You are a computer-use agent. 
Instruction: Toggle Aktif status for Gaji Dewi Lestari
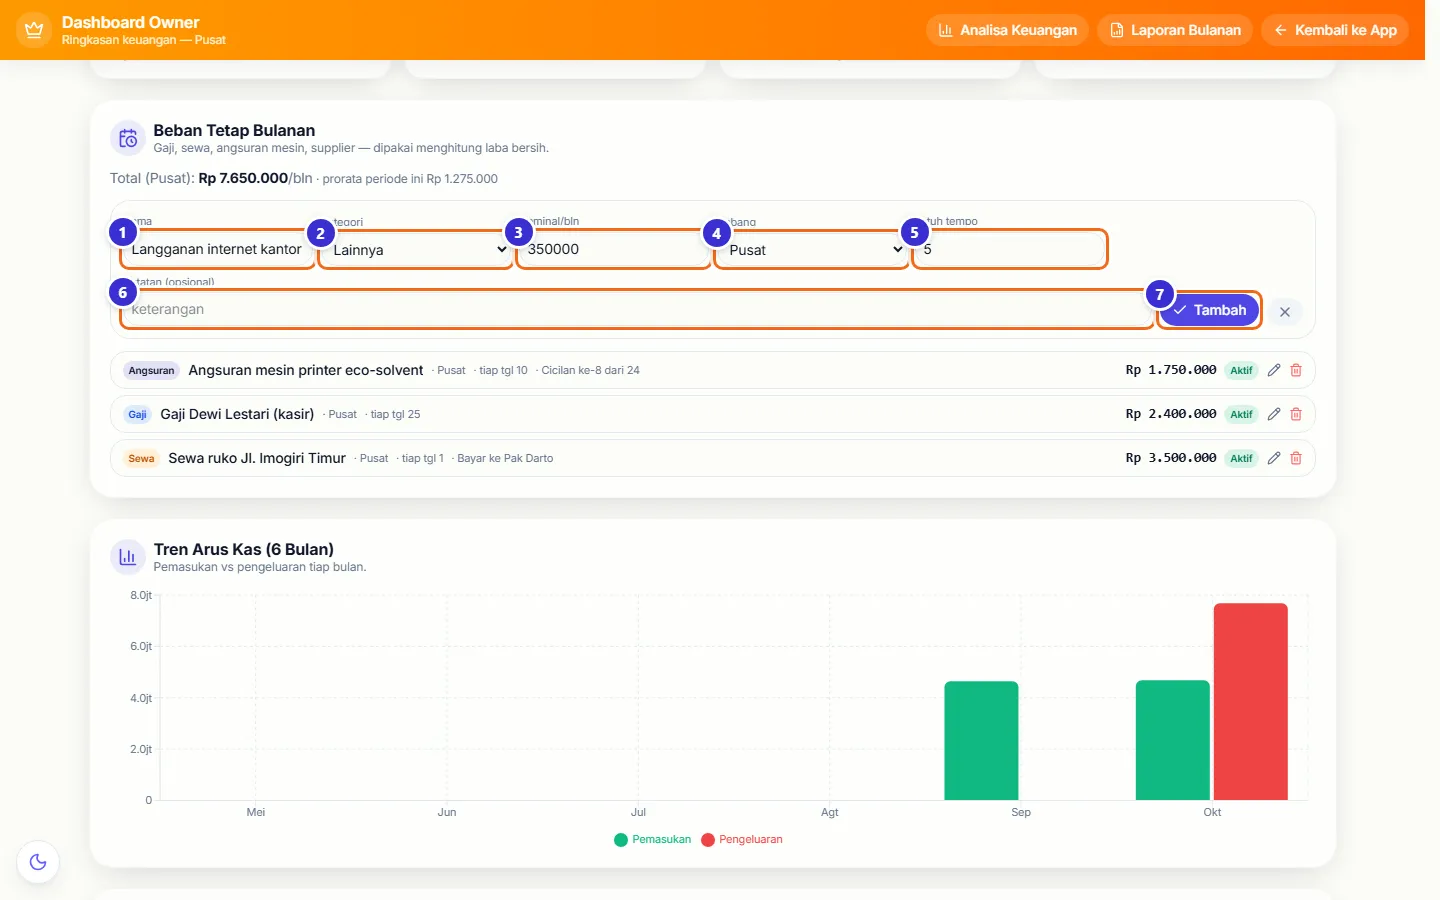coord(1242,414)
